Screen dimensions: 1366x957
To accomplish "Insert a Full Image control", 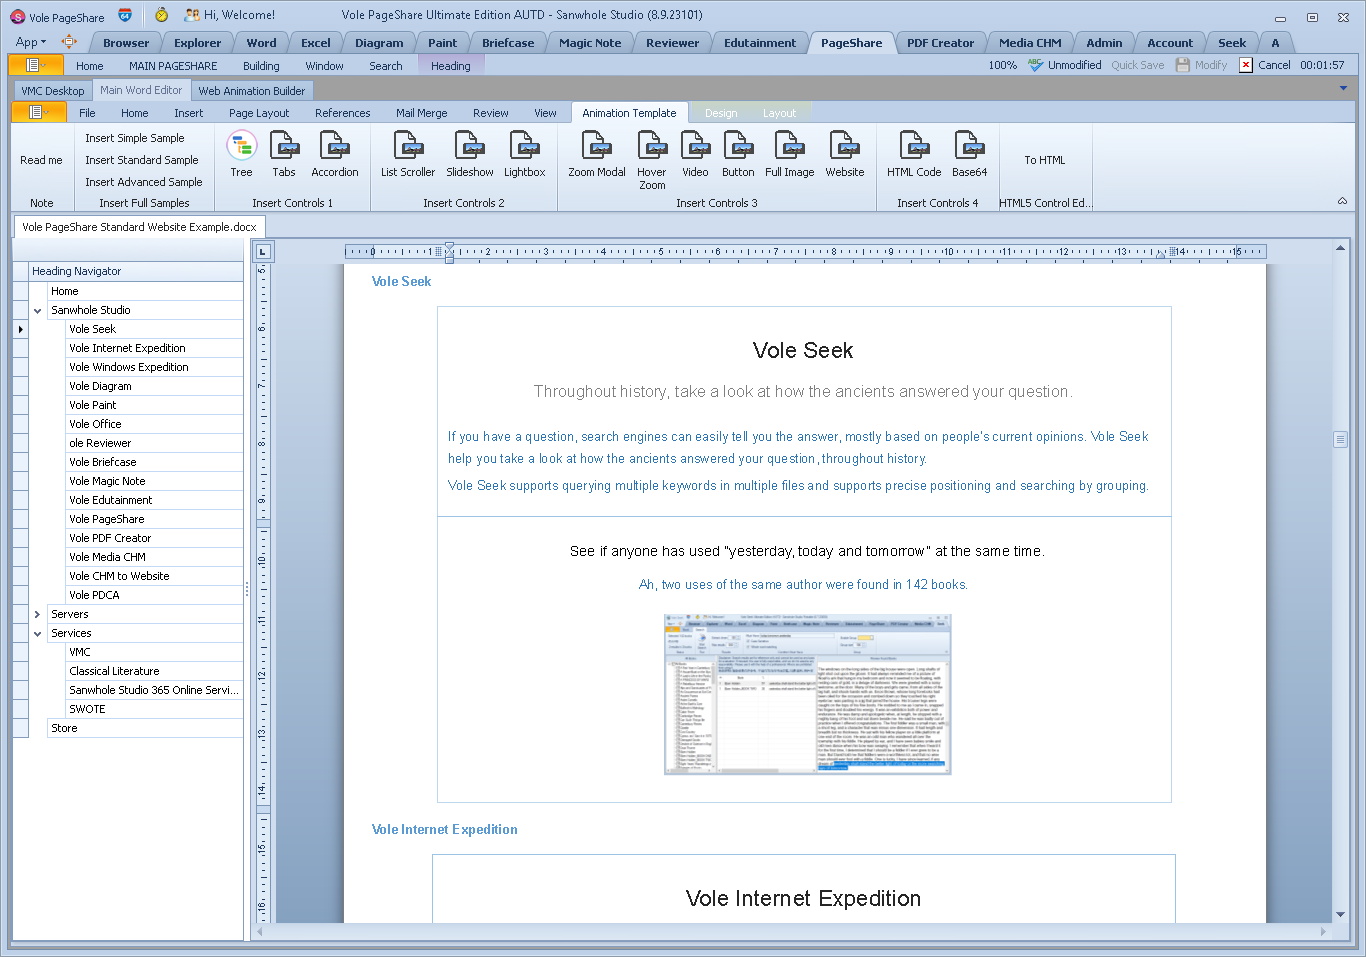I will [790, 154].
